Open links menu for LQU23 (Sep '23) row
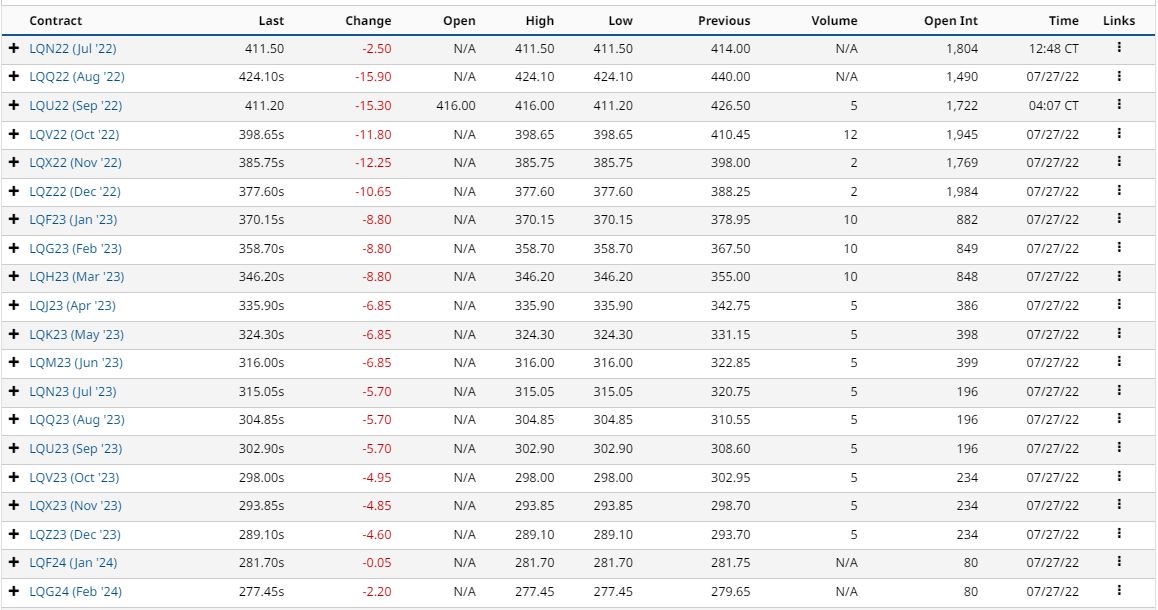1158x610 pixels. tap(1119, 448)
